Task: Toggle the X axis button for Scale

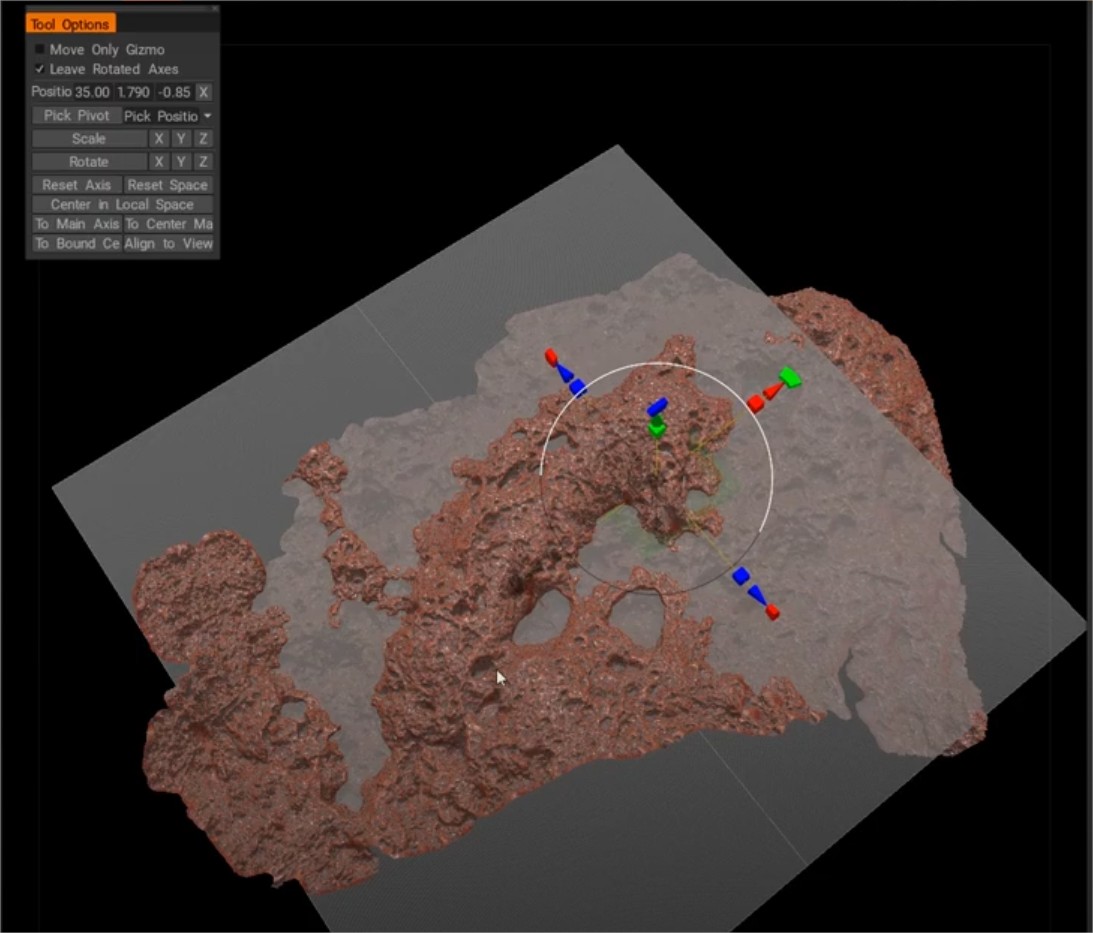Action: point(158,139)
